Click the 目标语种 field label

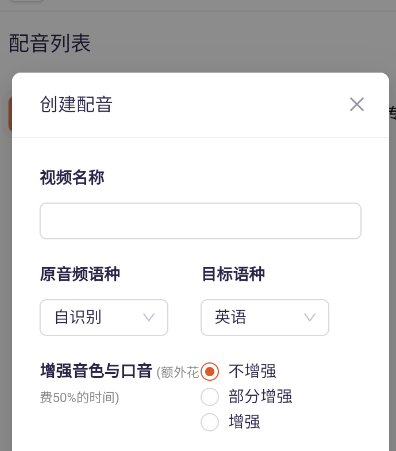tap(233, 274)
